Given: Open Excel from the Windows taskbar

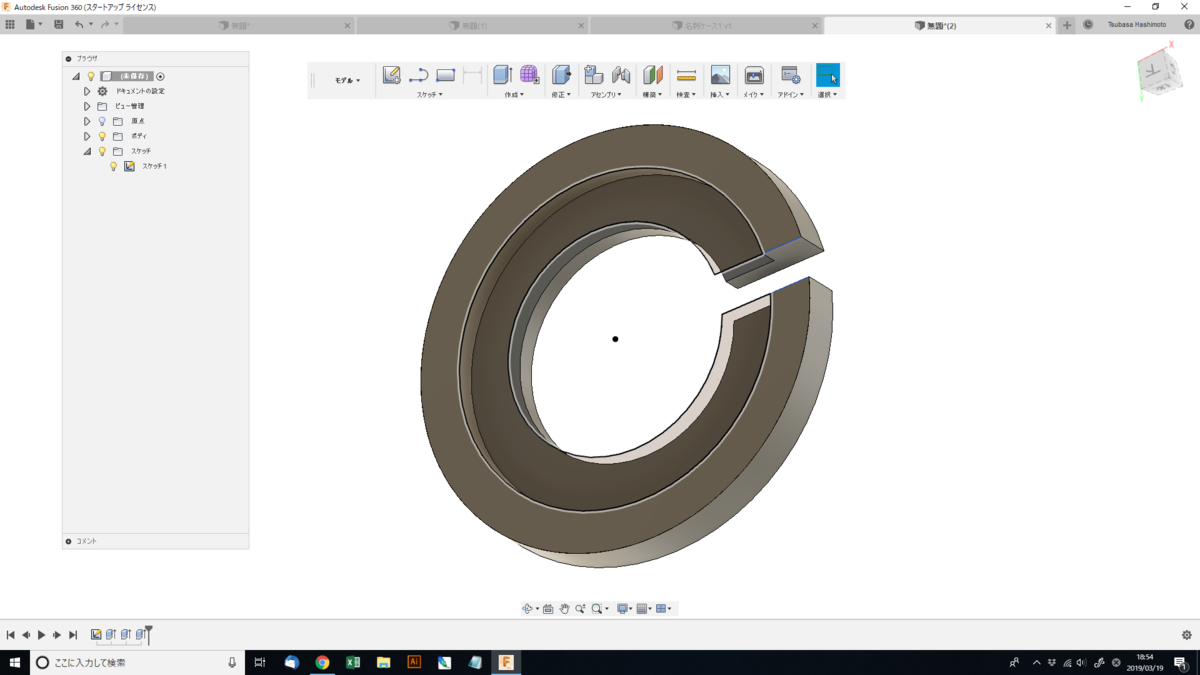Looking at the screenshot, I should (x=352, y=662).
